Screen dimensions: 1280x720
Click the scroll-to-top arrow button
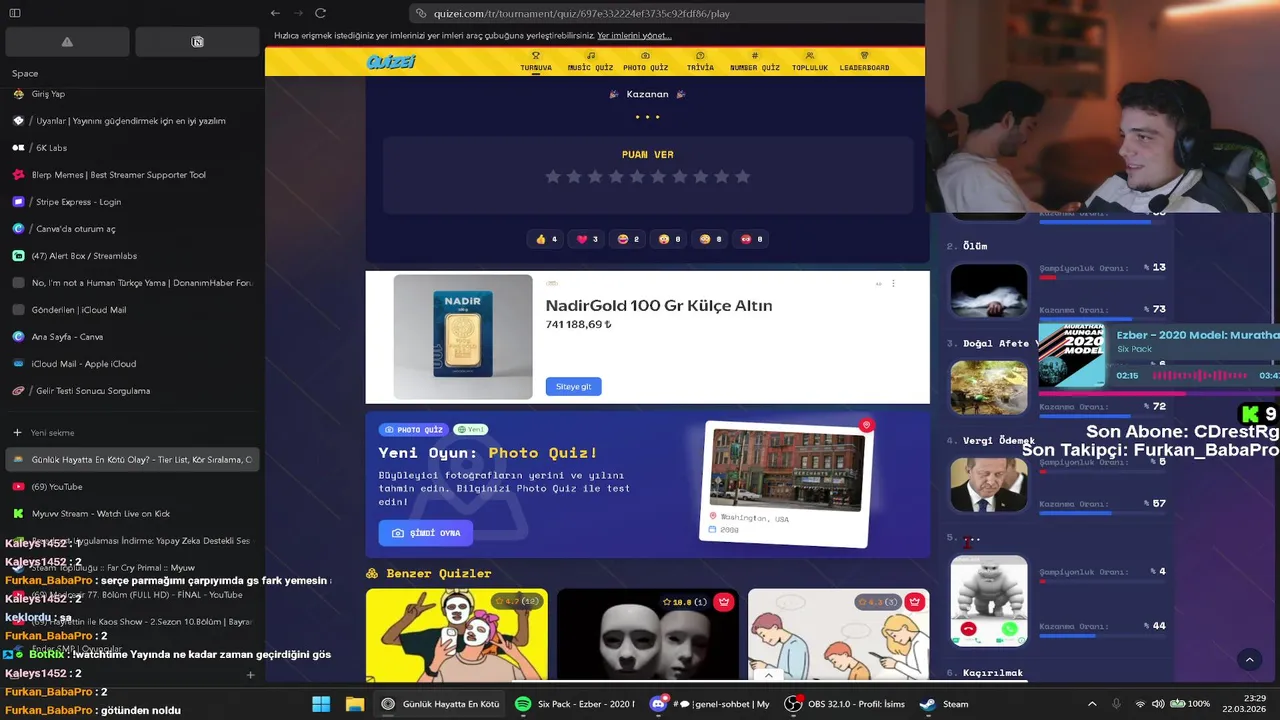point(1249,659)
